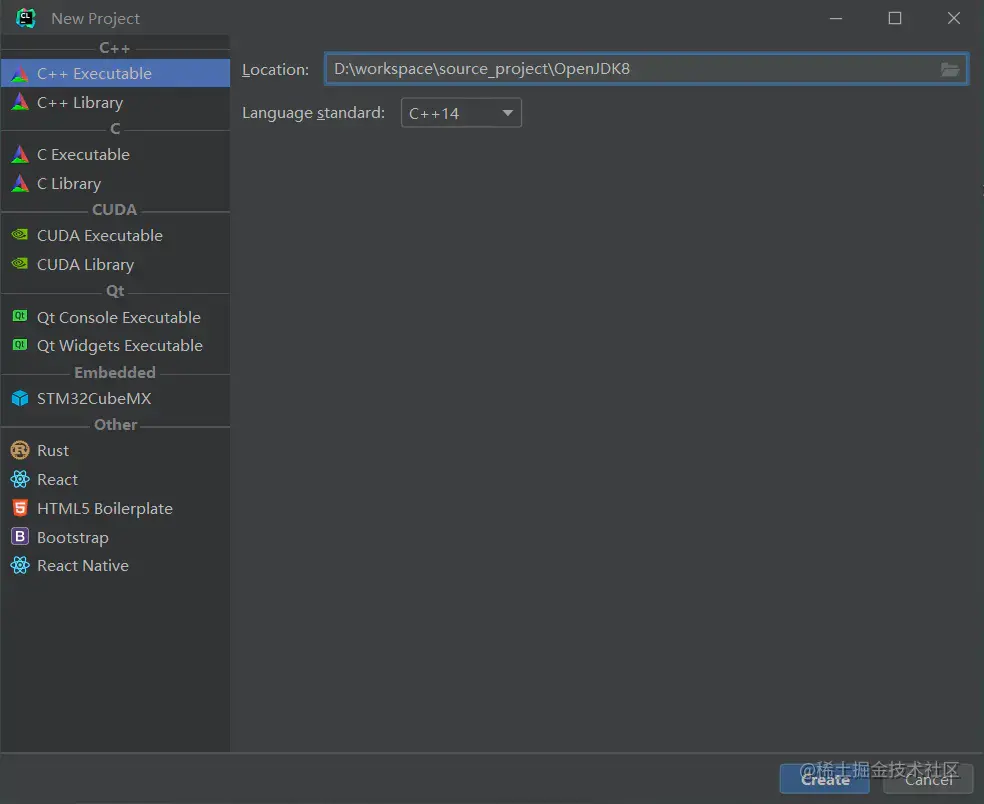Click the React atom icon
The width and height of the screenshot is (984, 804).
point(20,479)
